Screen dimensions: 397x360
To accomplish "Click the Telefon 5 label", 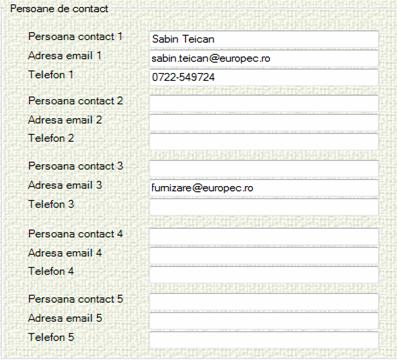I will [x=51, y=337].
